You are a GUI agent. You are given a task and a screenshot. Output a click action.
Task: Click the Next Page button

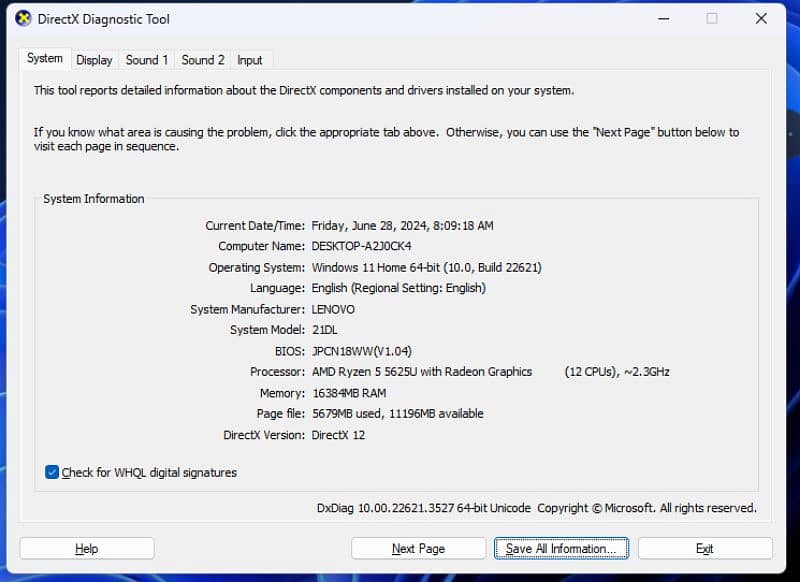point(418,548)
